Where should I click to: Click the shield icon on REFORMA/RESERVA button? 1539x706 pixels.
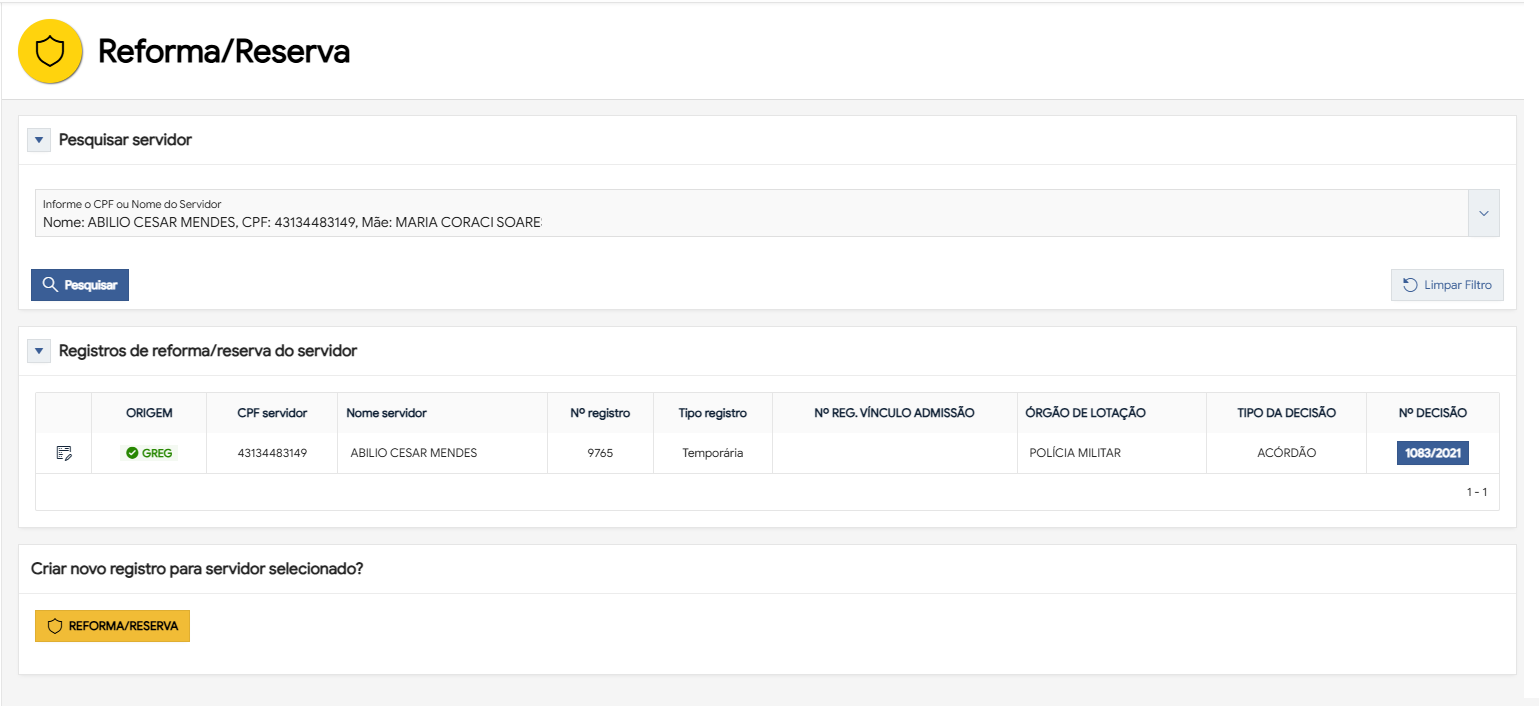pyautogui.click(x=55, y=626)
